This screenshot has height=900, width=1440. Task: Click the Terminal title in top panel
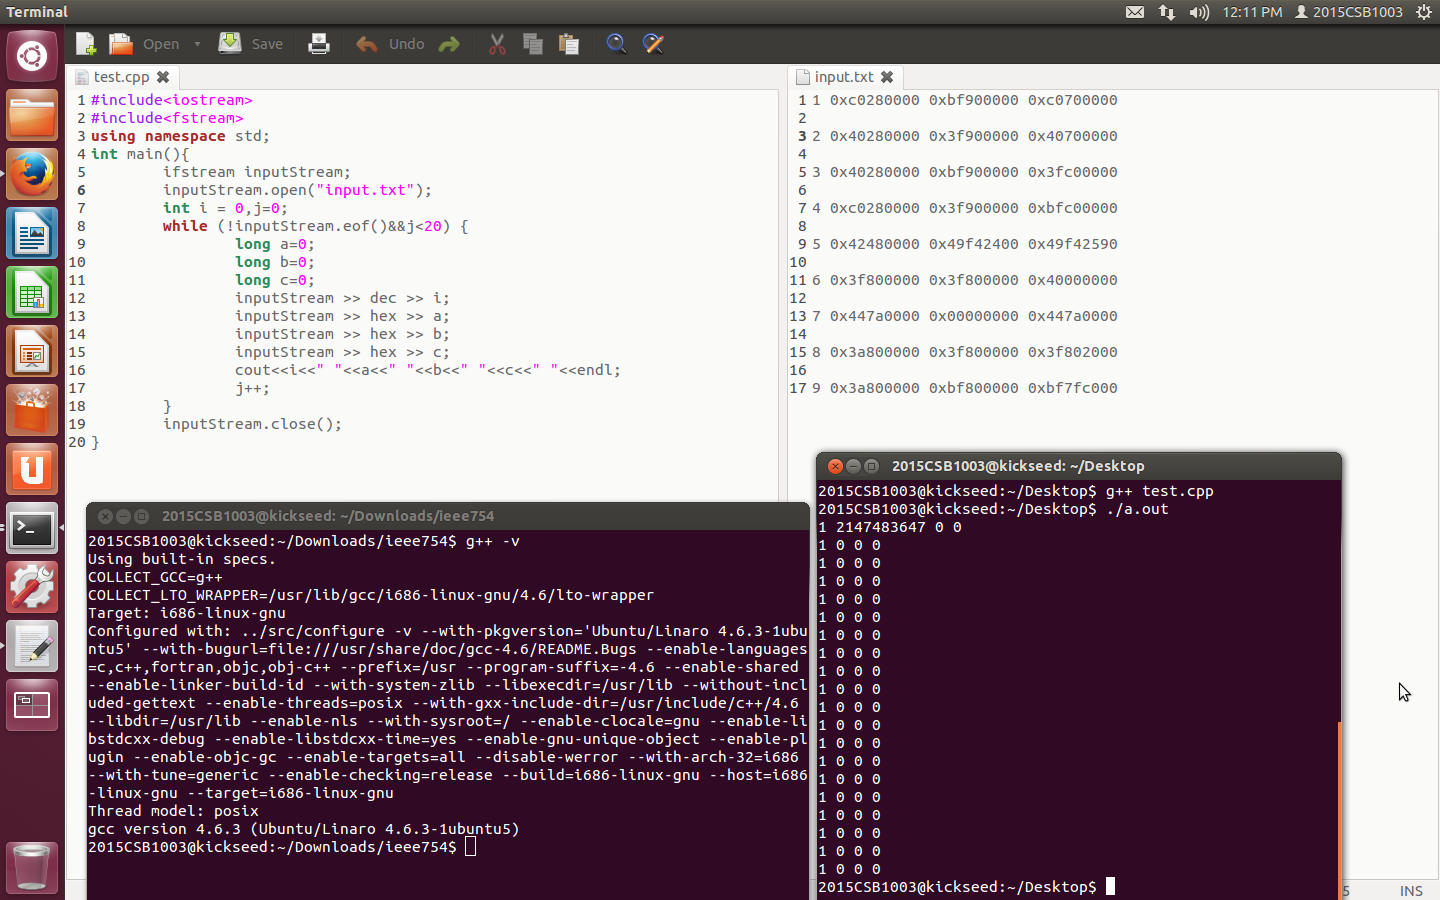click(x=37, y=12)
